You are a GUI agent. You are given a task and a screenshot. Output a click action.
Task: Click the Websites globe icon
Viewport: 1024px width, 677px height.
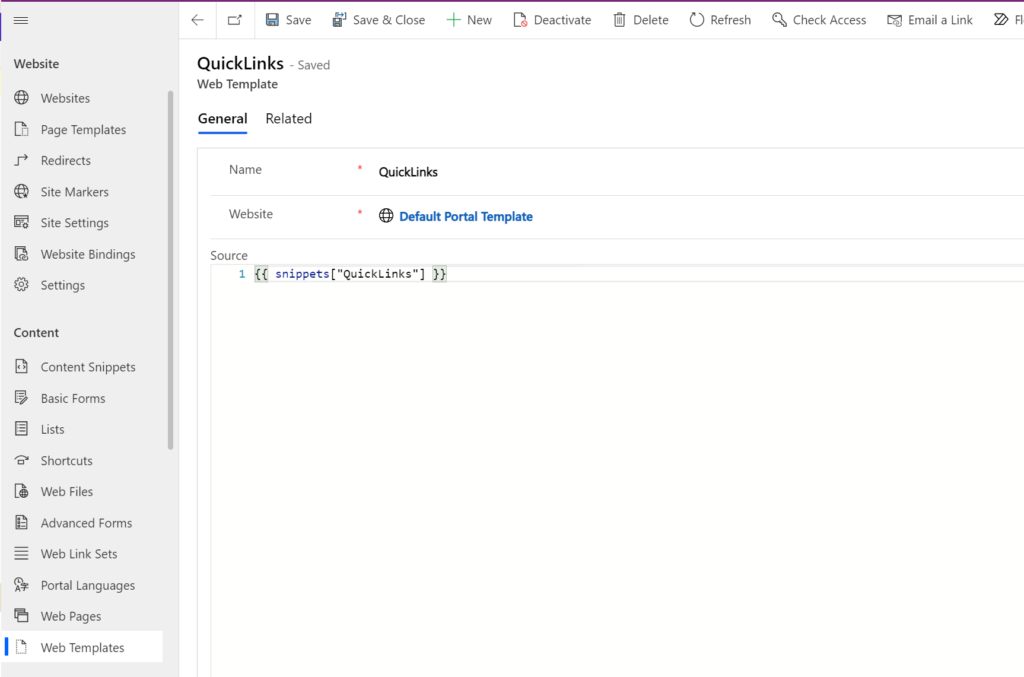click(x=22, y=98)
